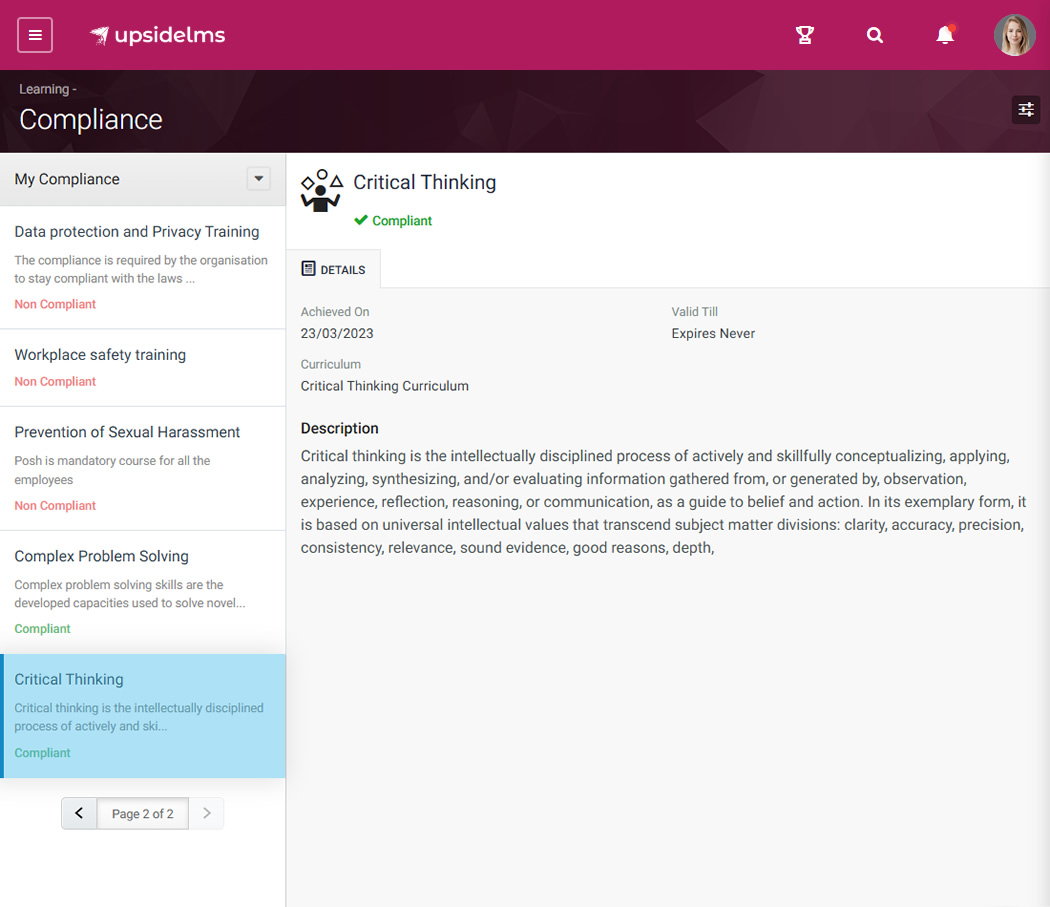1050x907 pixels.
Task: Click the Description heading
Action: point(340,428)
